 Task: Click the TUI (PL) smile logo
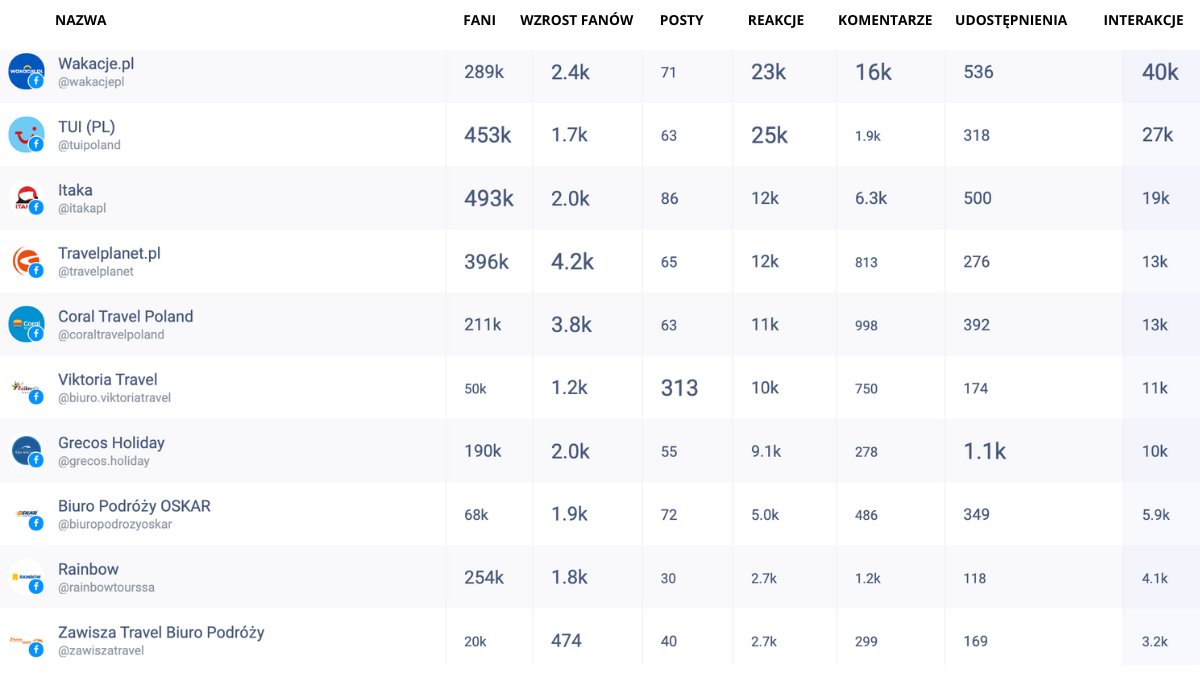[26, 134]
